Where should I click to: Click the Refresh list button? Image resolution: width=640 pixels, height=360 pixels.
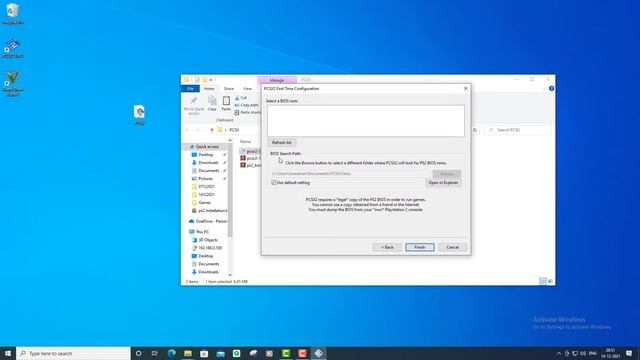[282, 142]
